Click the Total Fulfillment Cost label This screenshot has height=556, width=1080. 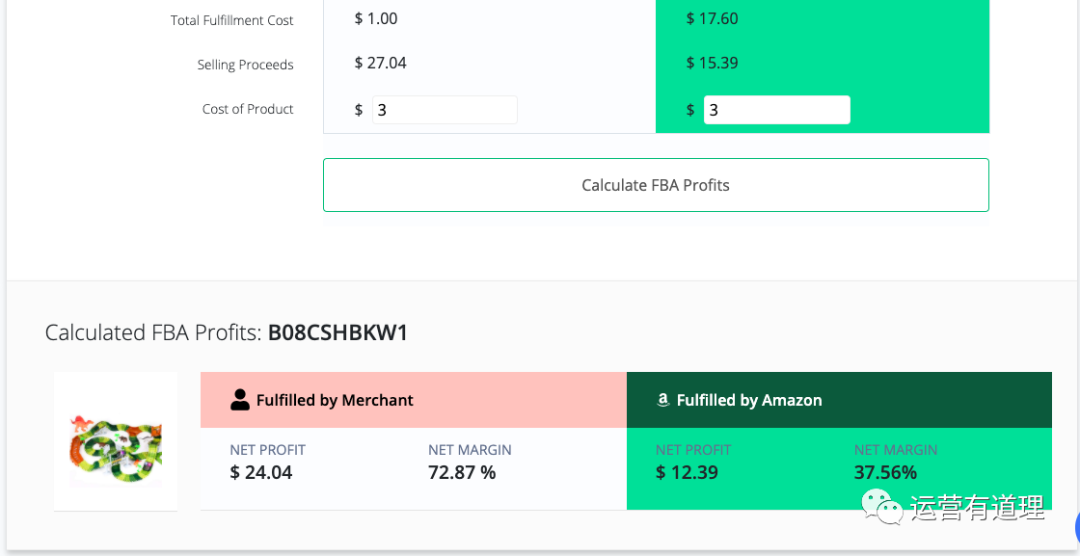232,20
